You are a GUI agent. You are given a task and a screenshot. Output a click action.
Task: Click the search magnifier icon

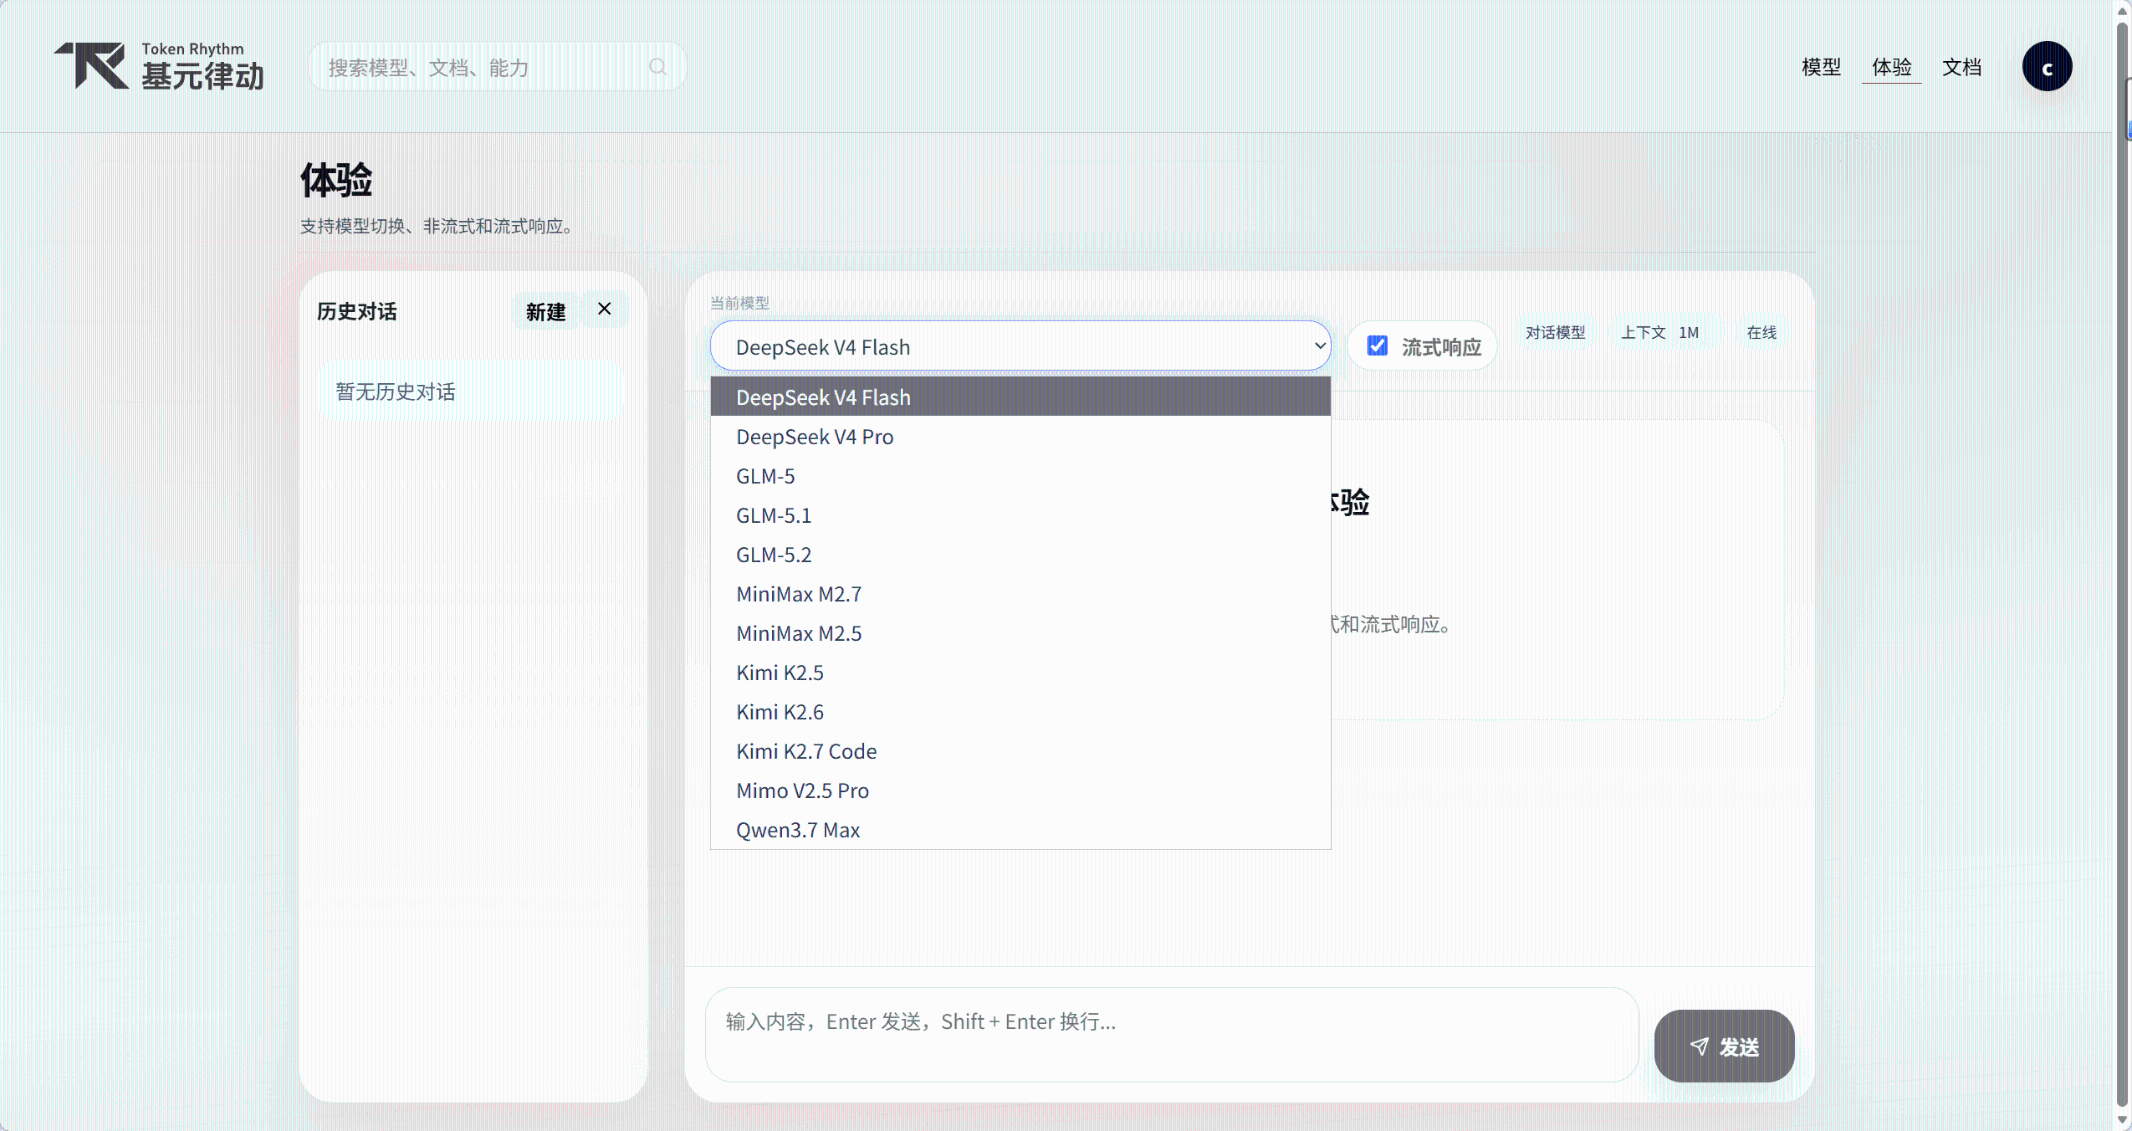(657, 67)
